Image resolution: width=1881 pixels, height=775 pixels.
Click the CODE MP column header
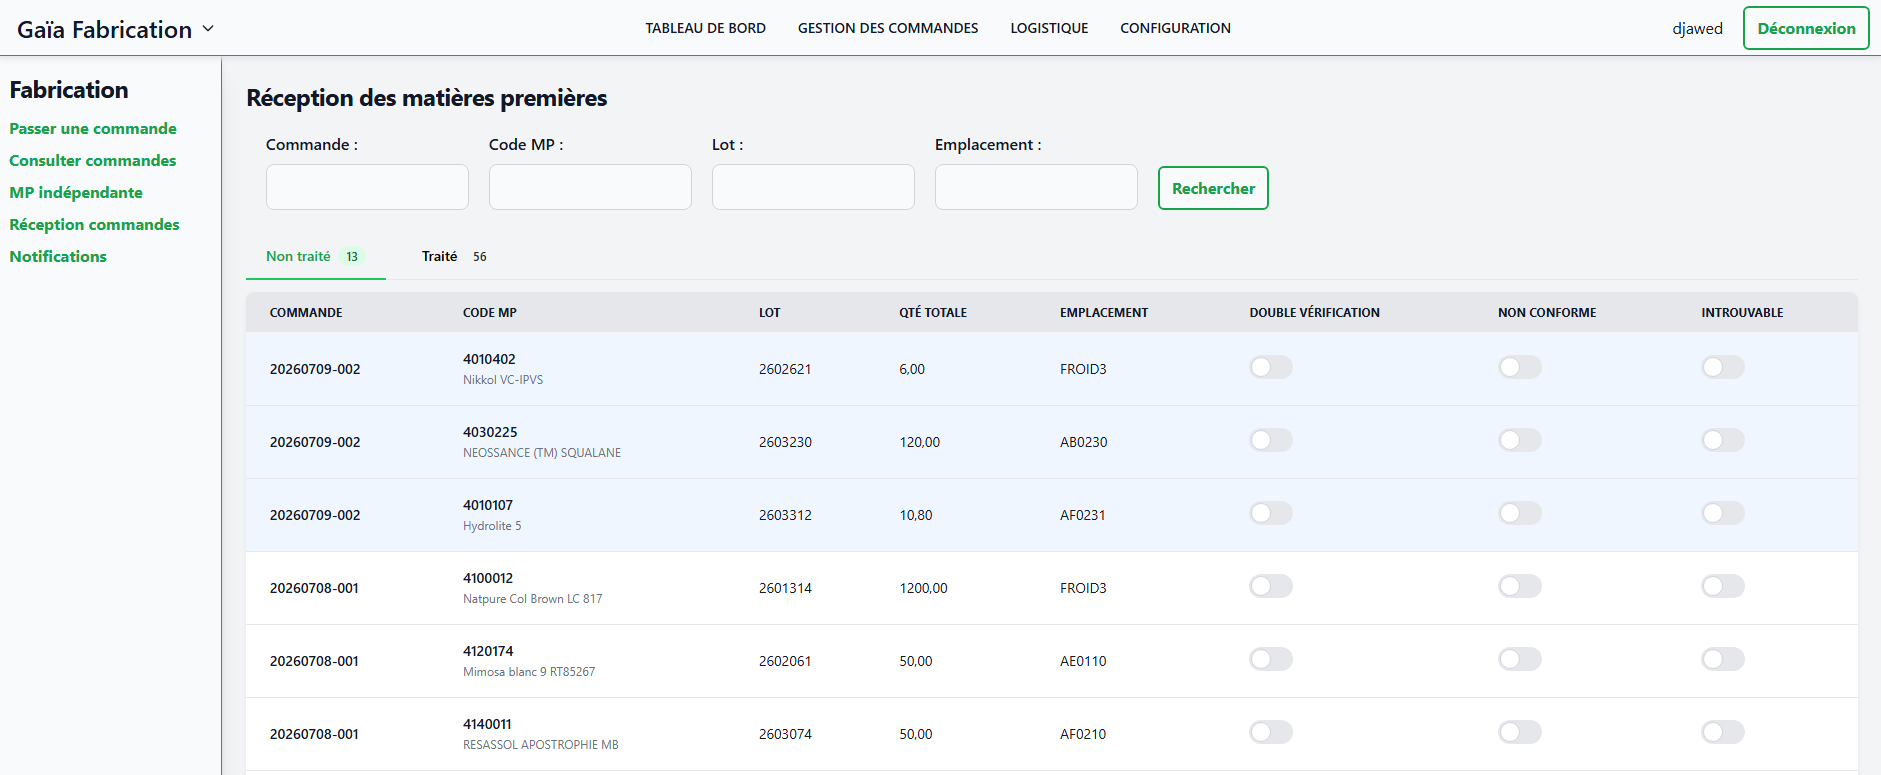(x=490, y=313)
